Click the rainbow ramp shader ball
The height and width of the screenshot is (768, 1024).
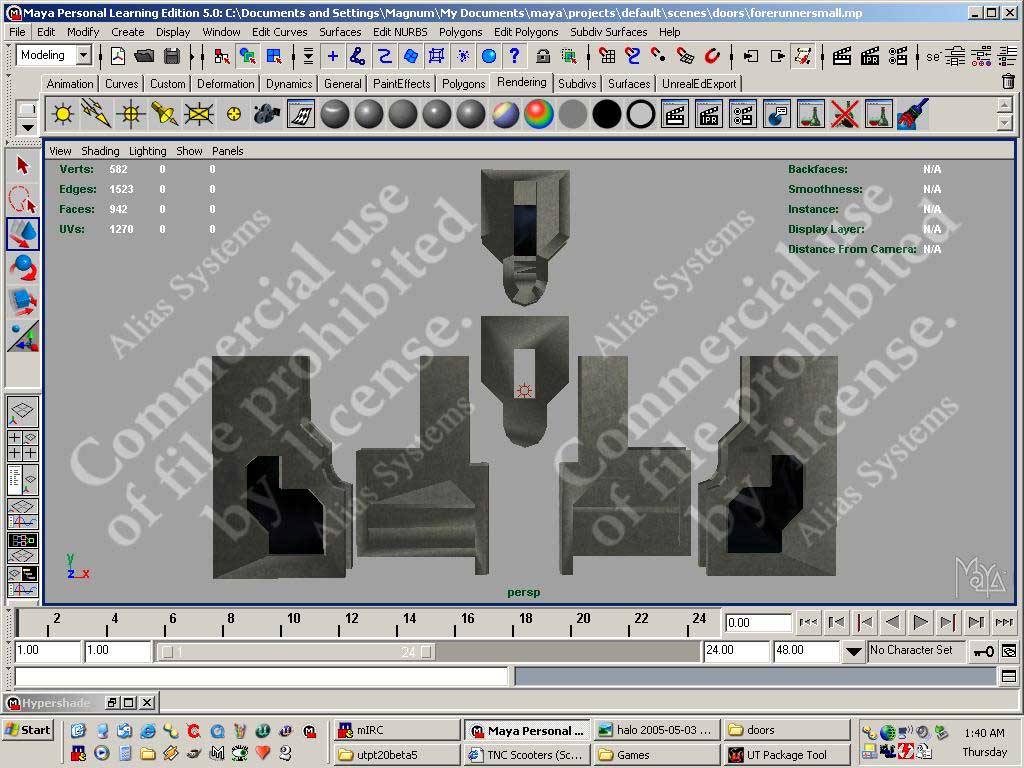pyautogui.click(x=539, y=114)
